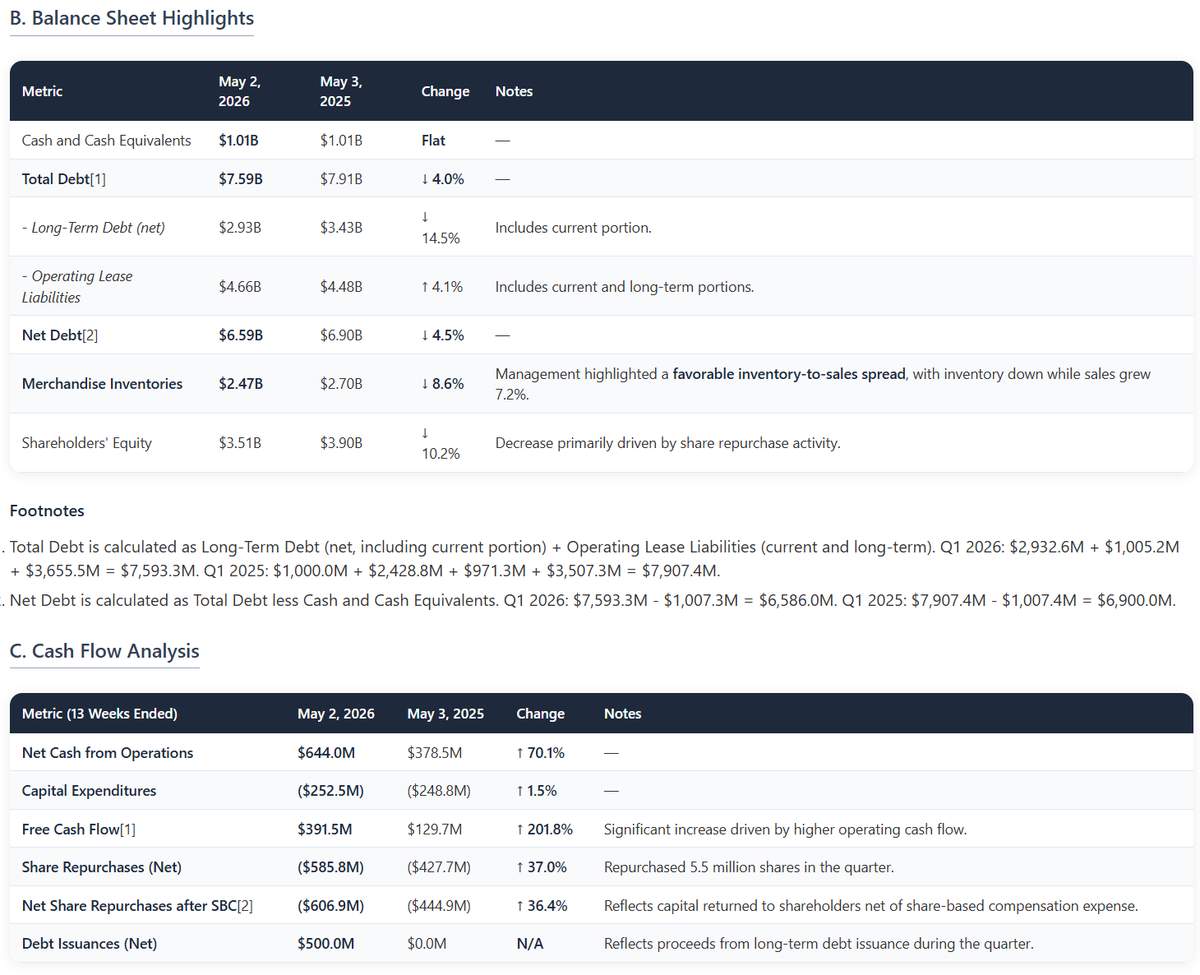Click the '↑ 201.8%' change cell
The image size is (1200, 975).
pyautogui.click(x=544, y=829)
